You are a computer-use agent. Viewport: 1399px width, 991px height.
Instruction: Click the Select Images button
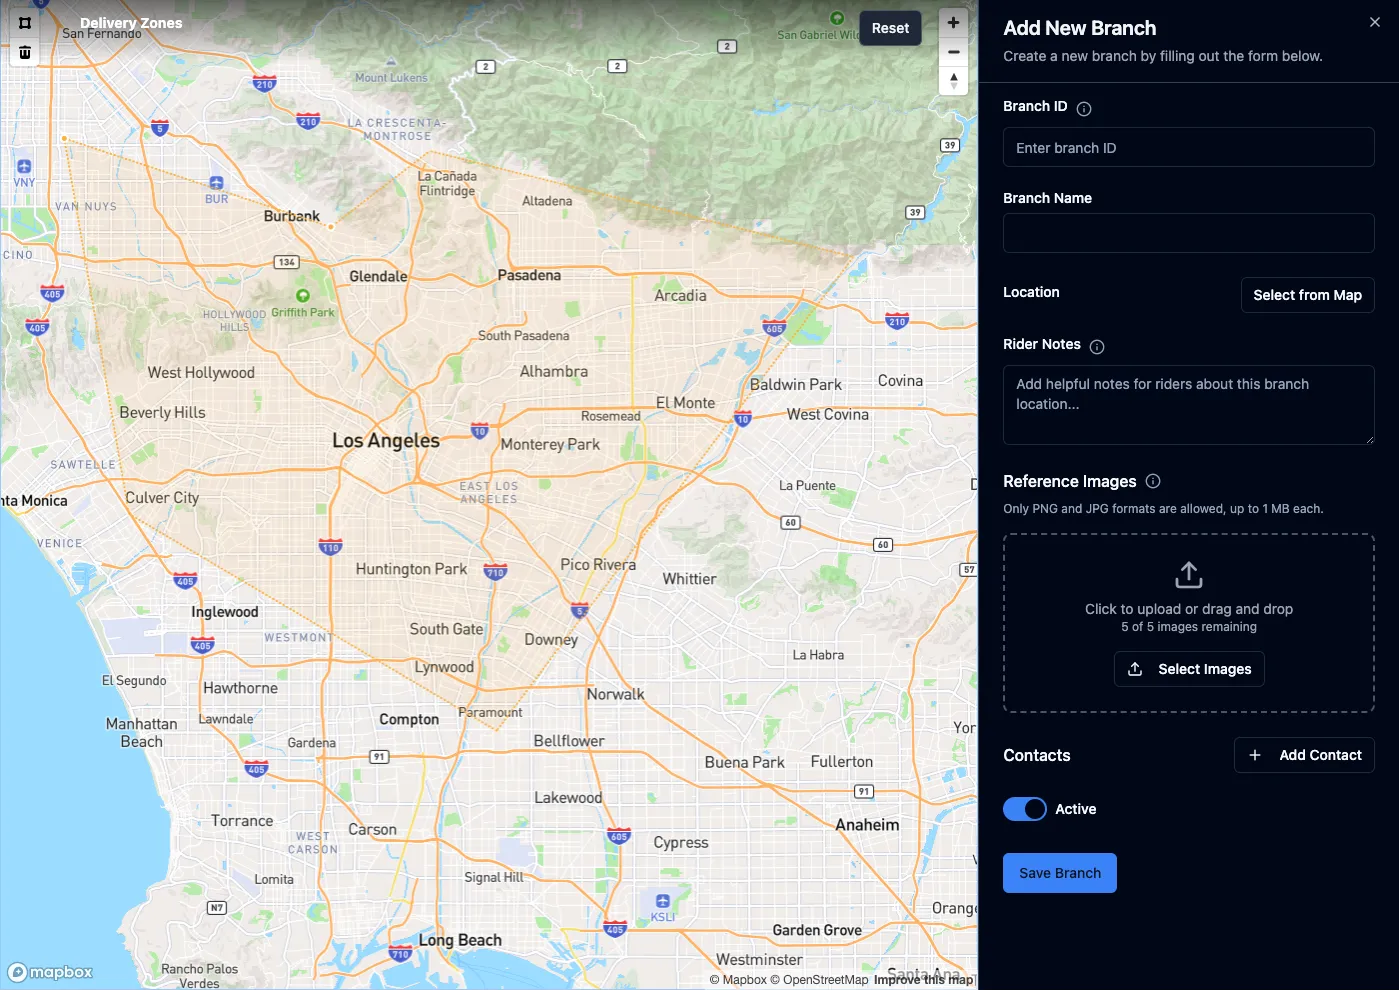(1189, 669)
